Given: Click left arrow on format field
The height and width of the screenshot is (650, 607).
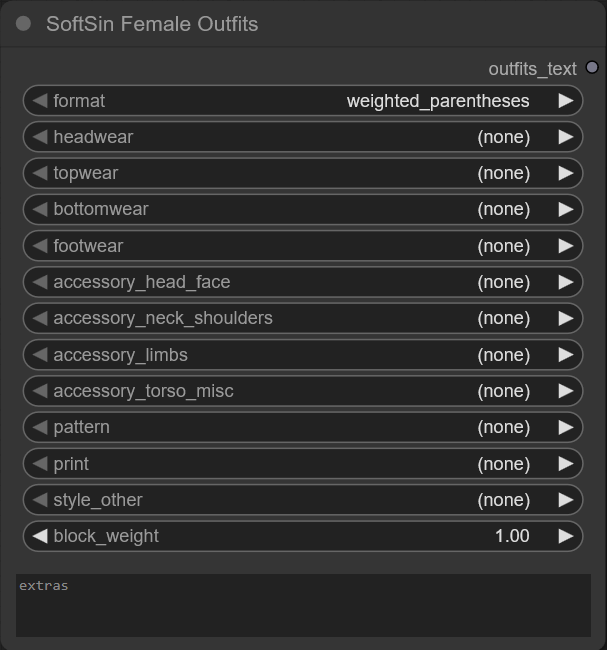Looking at the screenshot, I should point(39,101).
